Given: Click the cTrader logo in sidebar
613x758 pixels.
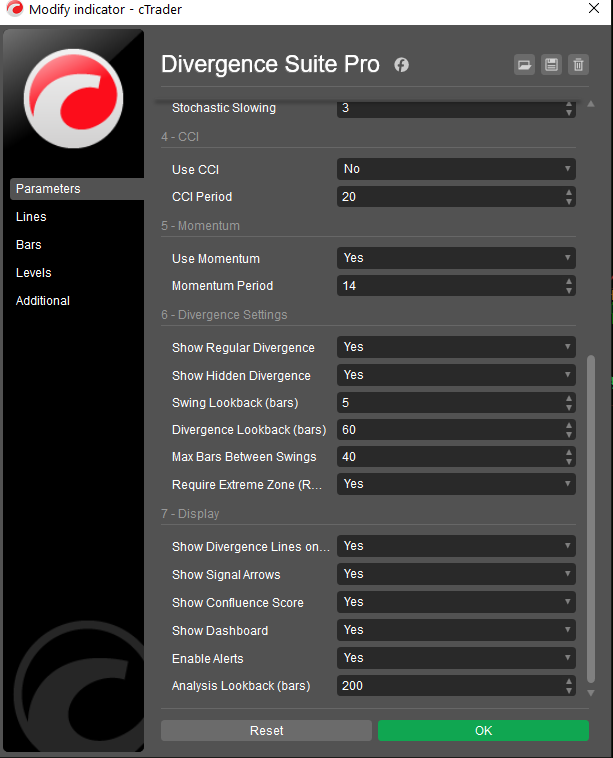Looking at the screenshot, I should click(71, 99).
